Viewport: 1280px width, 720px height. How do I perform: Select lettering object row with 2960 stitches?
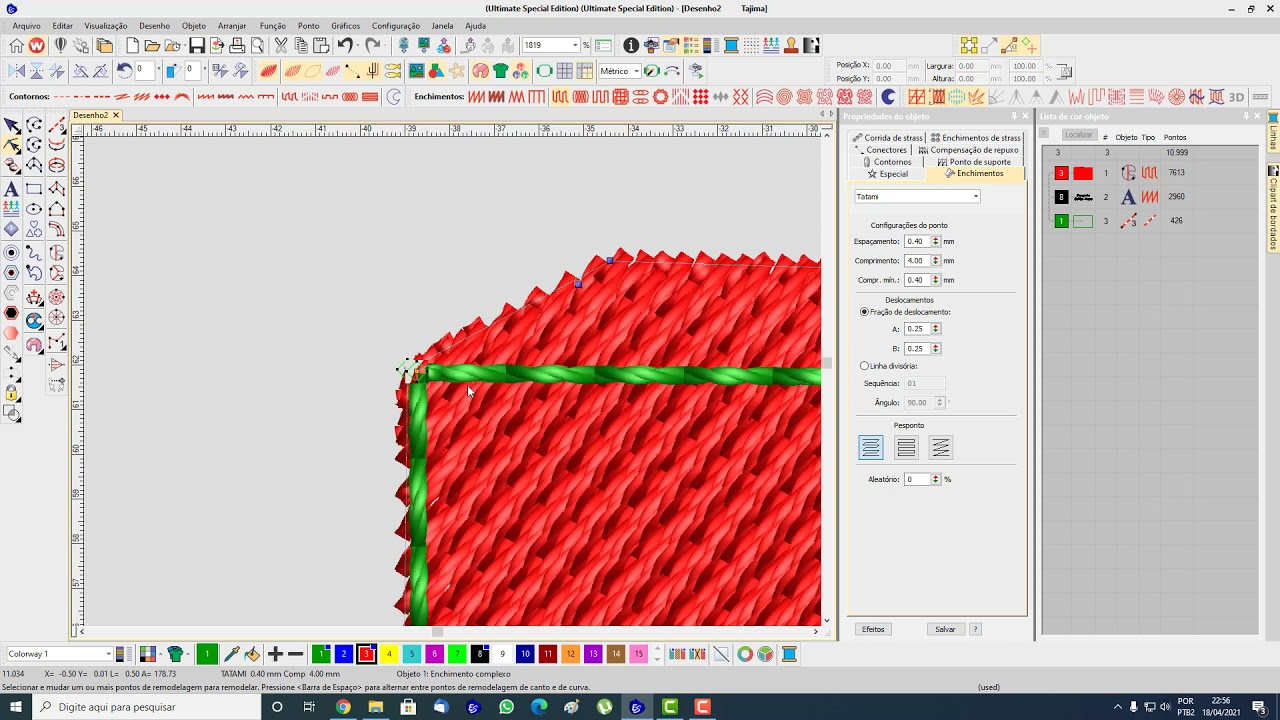point(1148,197)
